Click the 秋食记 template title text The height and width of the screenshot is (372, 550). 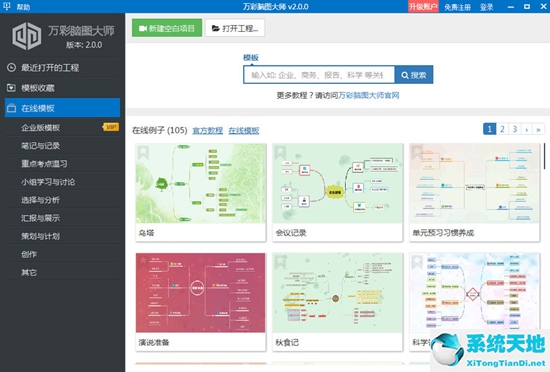tap(287, 342)
